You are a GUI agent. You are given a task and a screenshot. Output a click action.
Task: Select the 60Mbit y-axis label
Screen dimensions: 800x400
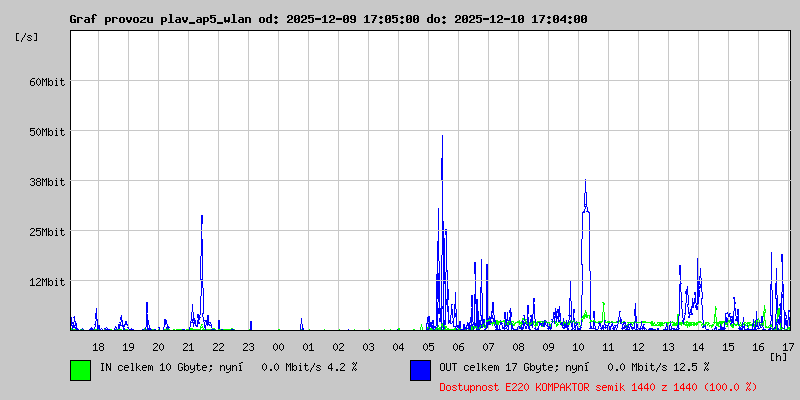pyautogui.click(x=46, y=82)
